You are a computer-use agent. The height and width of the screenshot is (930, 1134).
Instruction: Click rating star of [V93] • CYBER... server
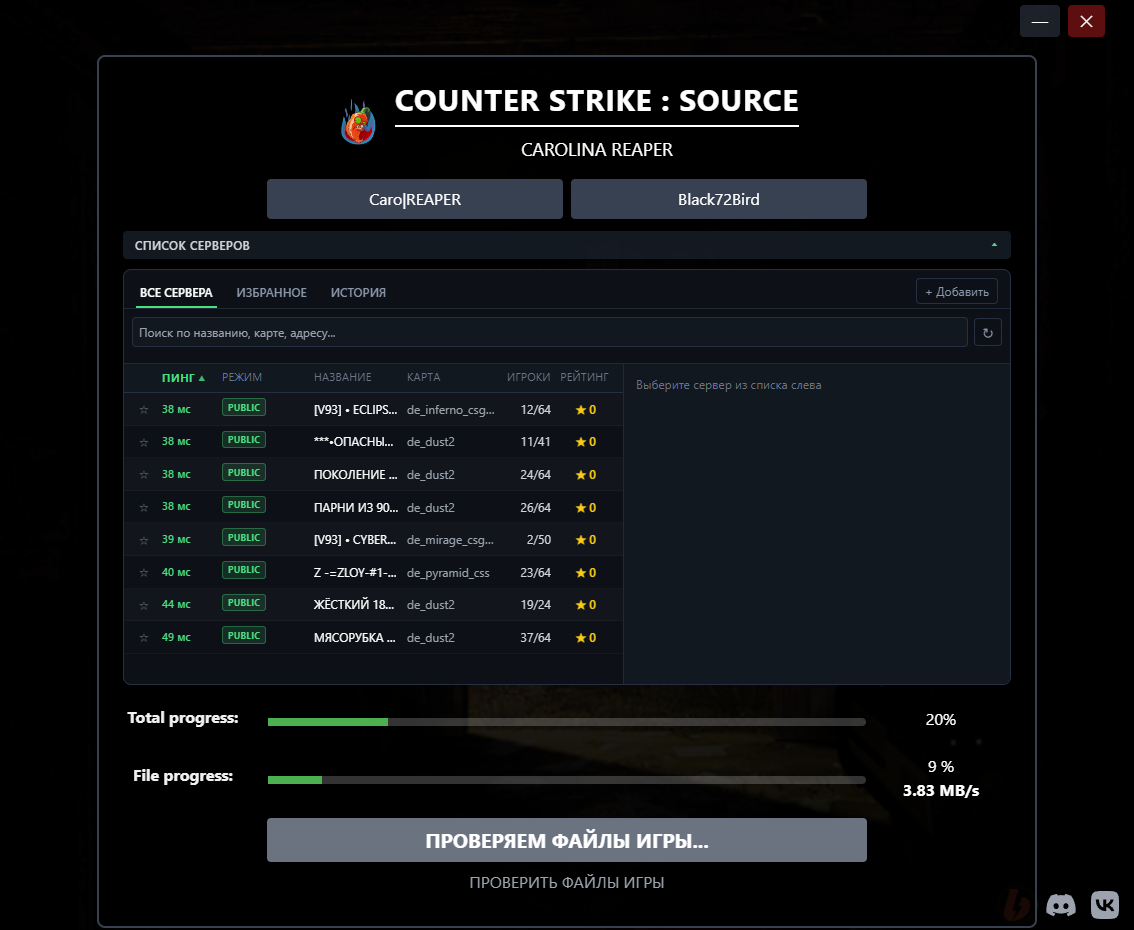coord(581,540)
